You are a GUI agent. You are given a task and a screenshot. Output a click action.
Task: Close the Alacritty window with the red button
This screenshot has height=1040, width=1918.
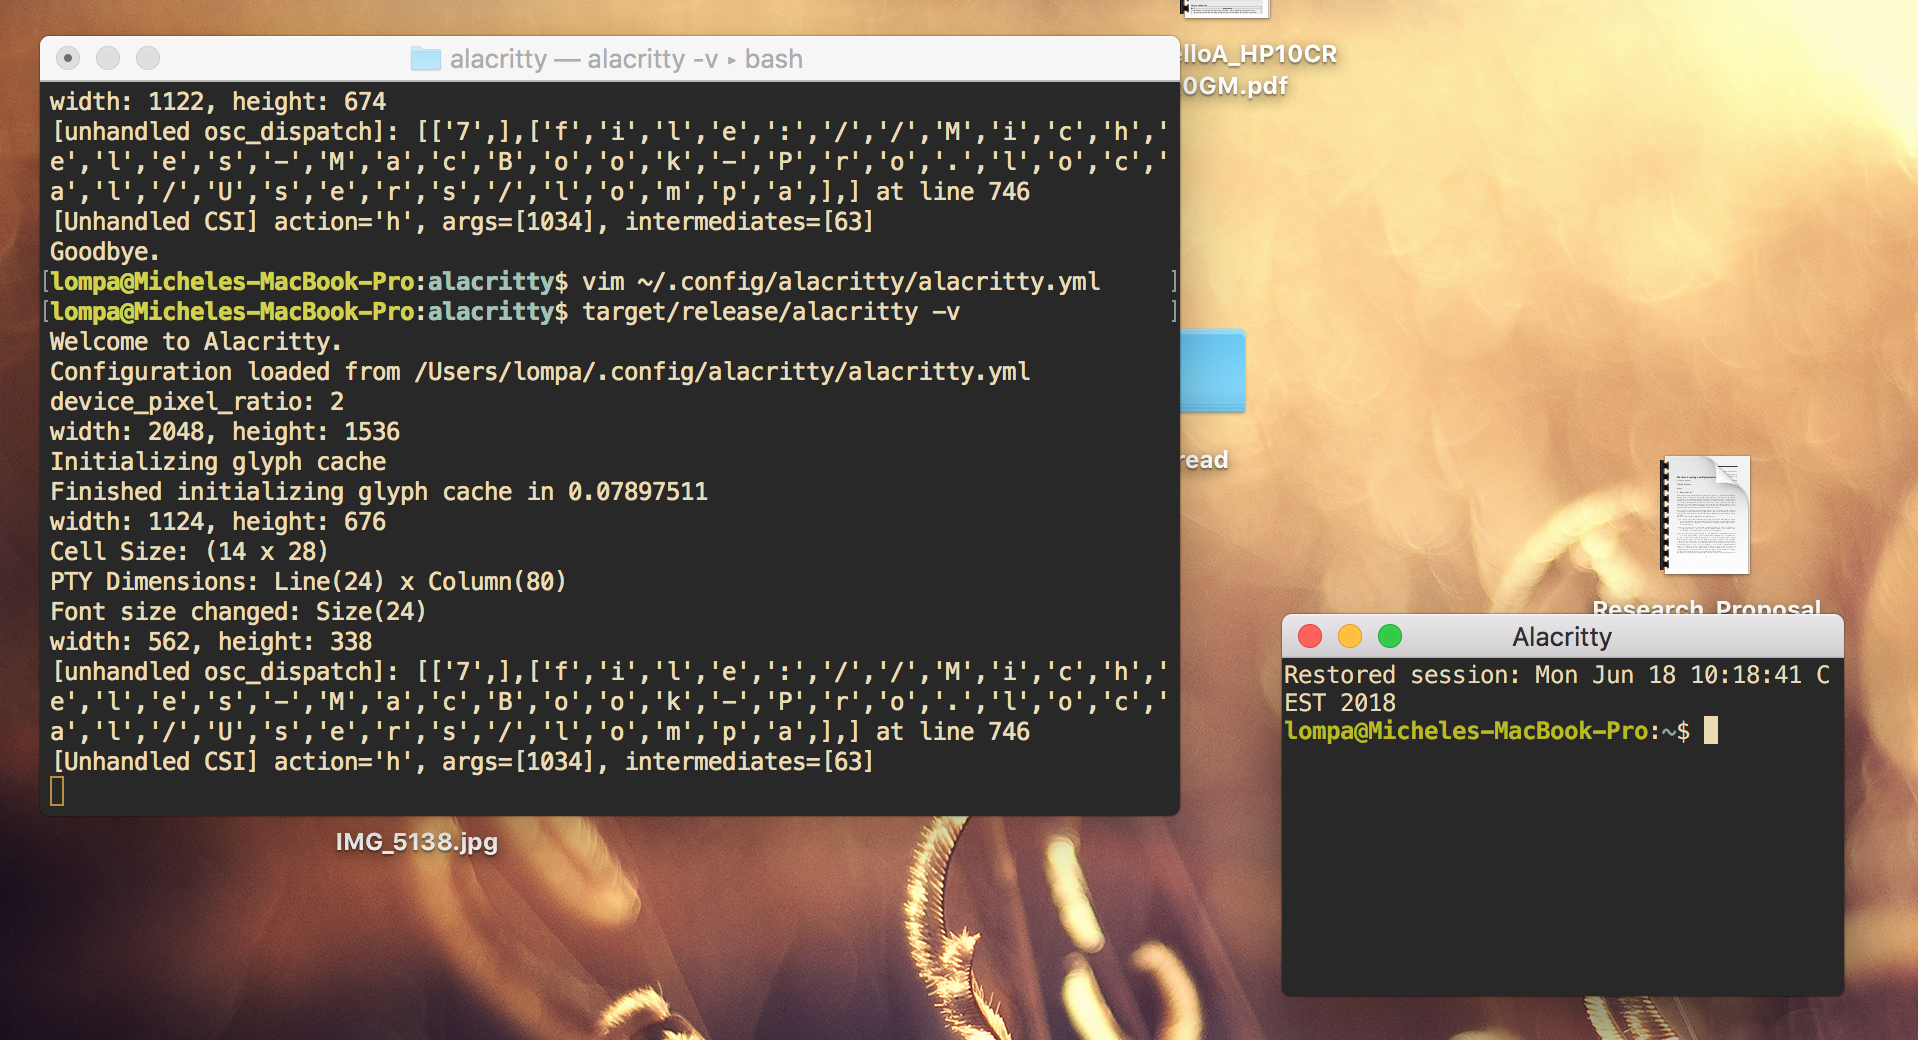(x=1310, y=636)
